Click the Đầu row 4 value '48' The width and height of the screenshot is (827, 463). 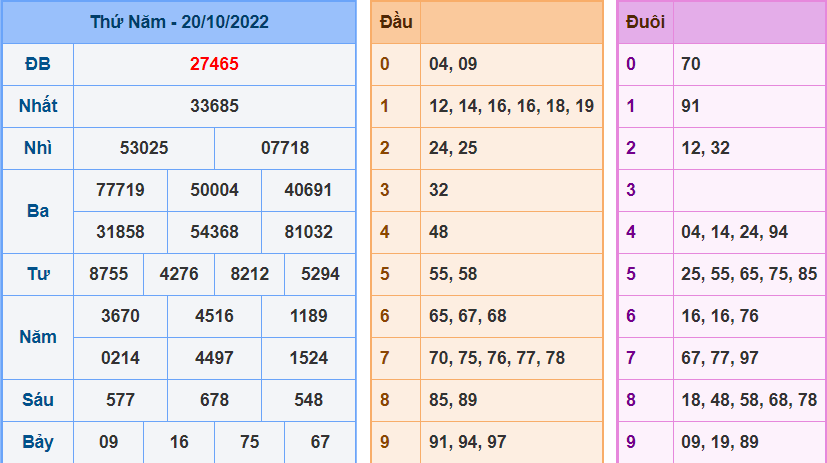click(439, 232)
